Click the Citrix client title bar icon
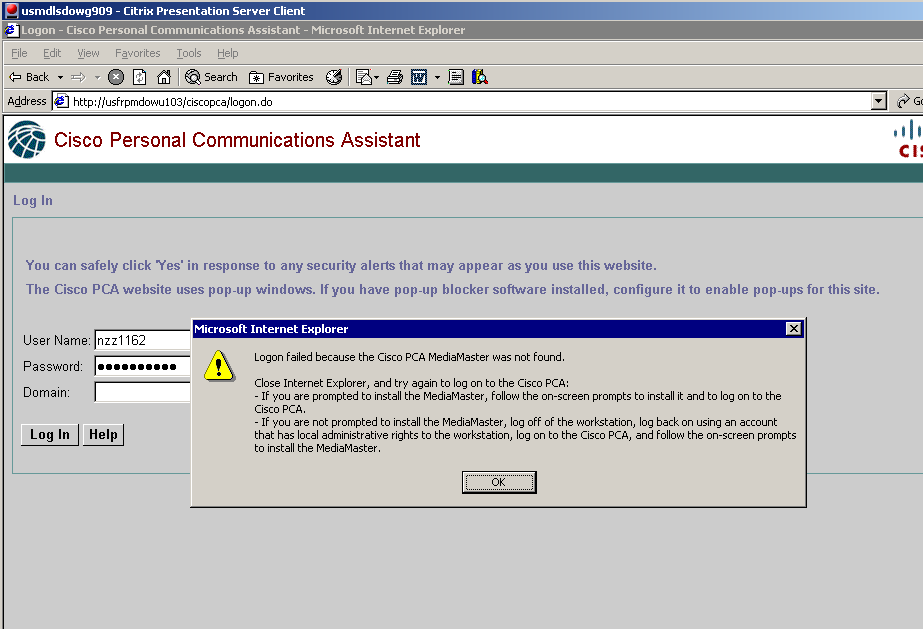The width and height of the screenshot is (923, 629). pos(11,10)
